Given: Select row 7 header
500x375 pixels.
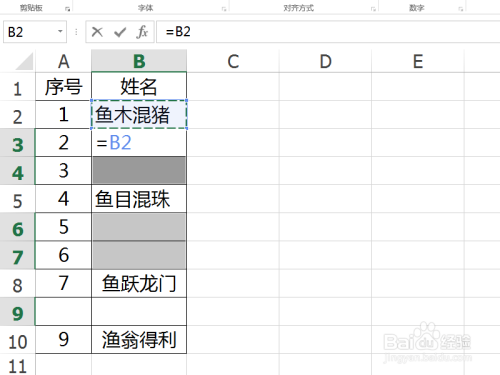Looking at the screenshot, I should (17, 255).
